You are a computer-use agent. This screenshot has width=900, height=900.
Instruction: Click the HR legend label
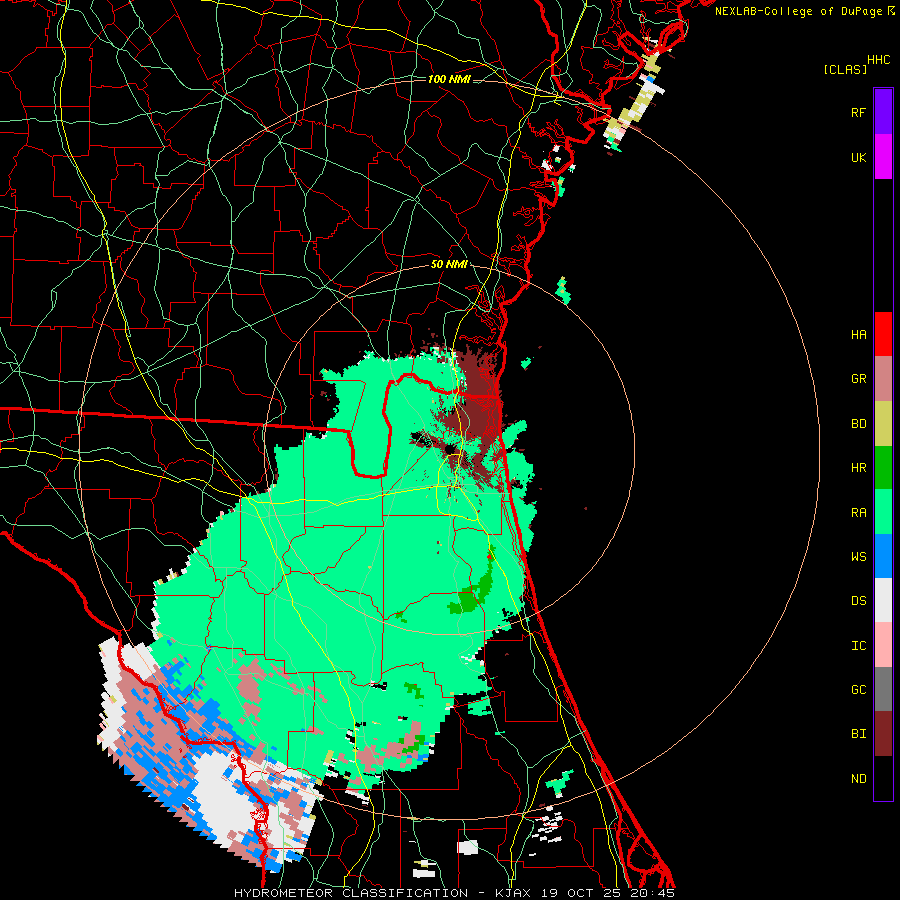(859, 468)
